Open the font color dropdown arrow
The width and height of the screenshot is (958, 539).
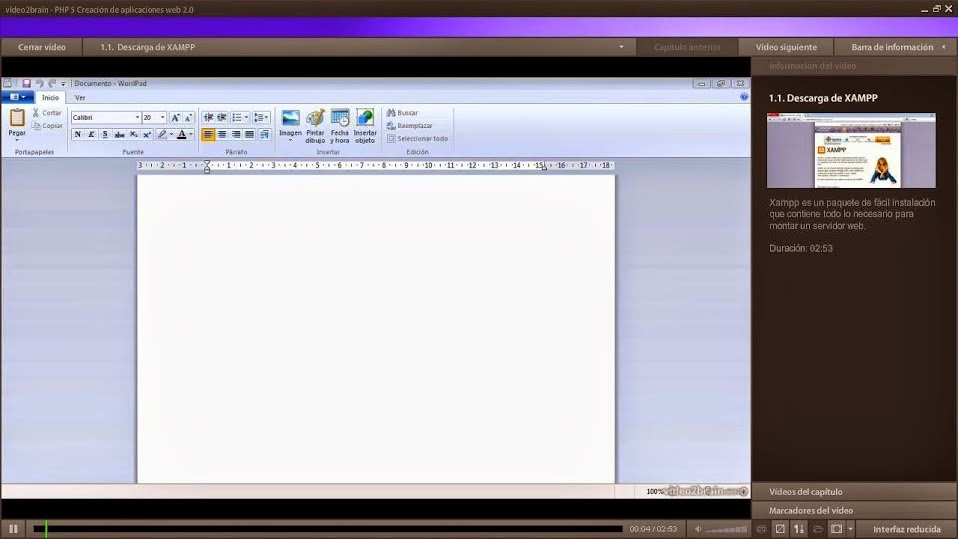pyautogui.click(x=191, y=134)
